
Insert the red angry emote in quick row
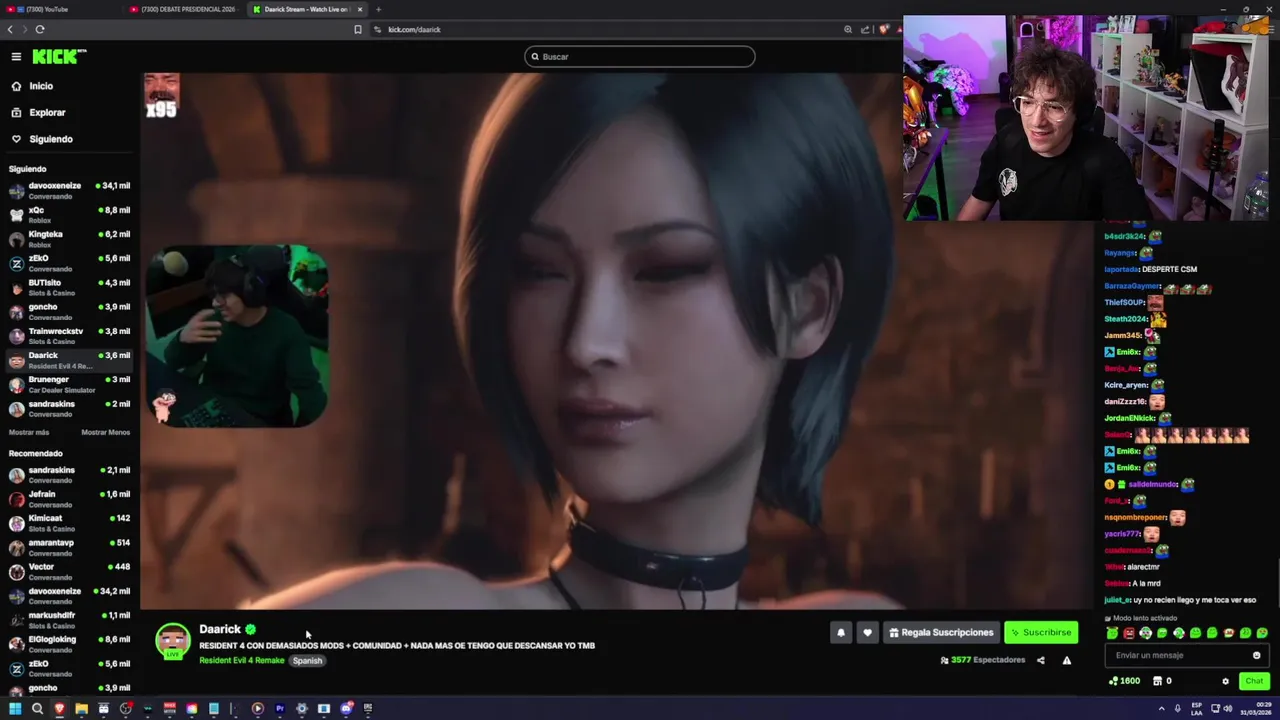point(1129,633)
